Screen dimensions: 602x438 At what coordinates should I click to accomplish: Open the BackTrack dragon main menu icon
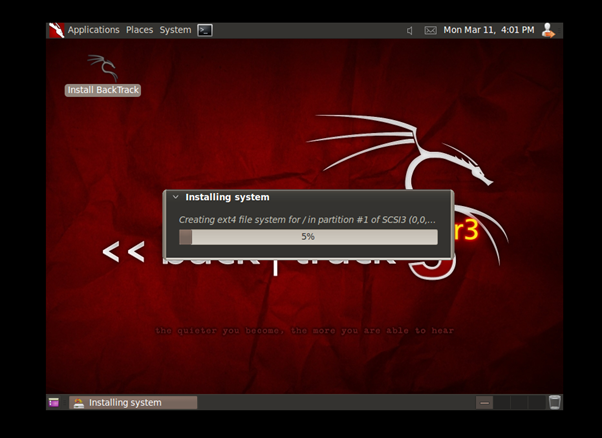[x=56, y=30]
